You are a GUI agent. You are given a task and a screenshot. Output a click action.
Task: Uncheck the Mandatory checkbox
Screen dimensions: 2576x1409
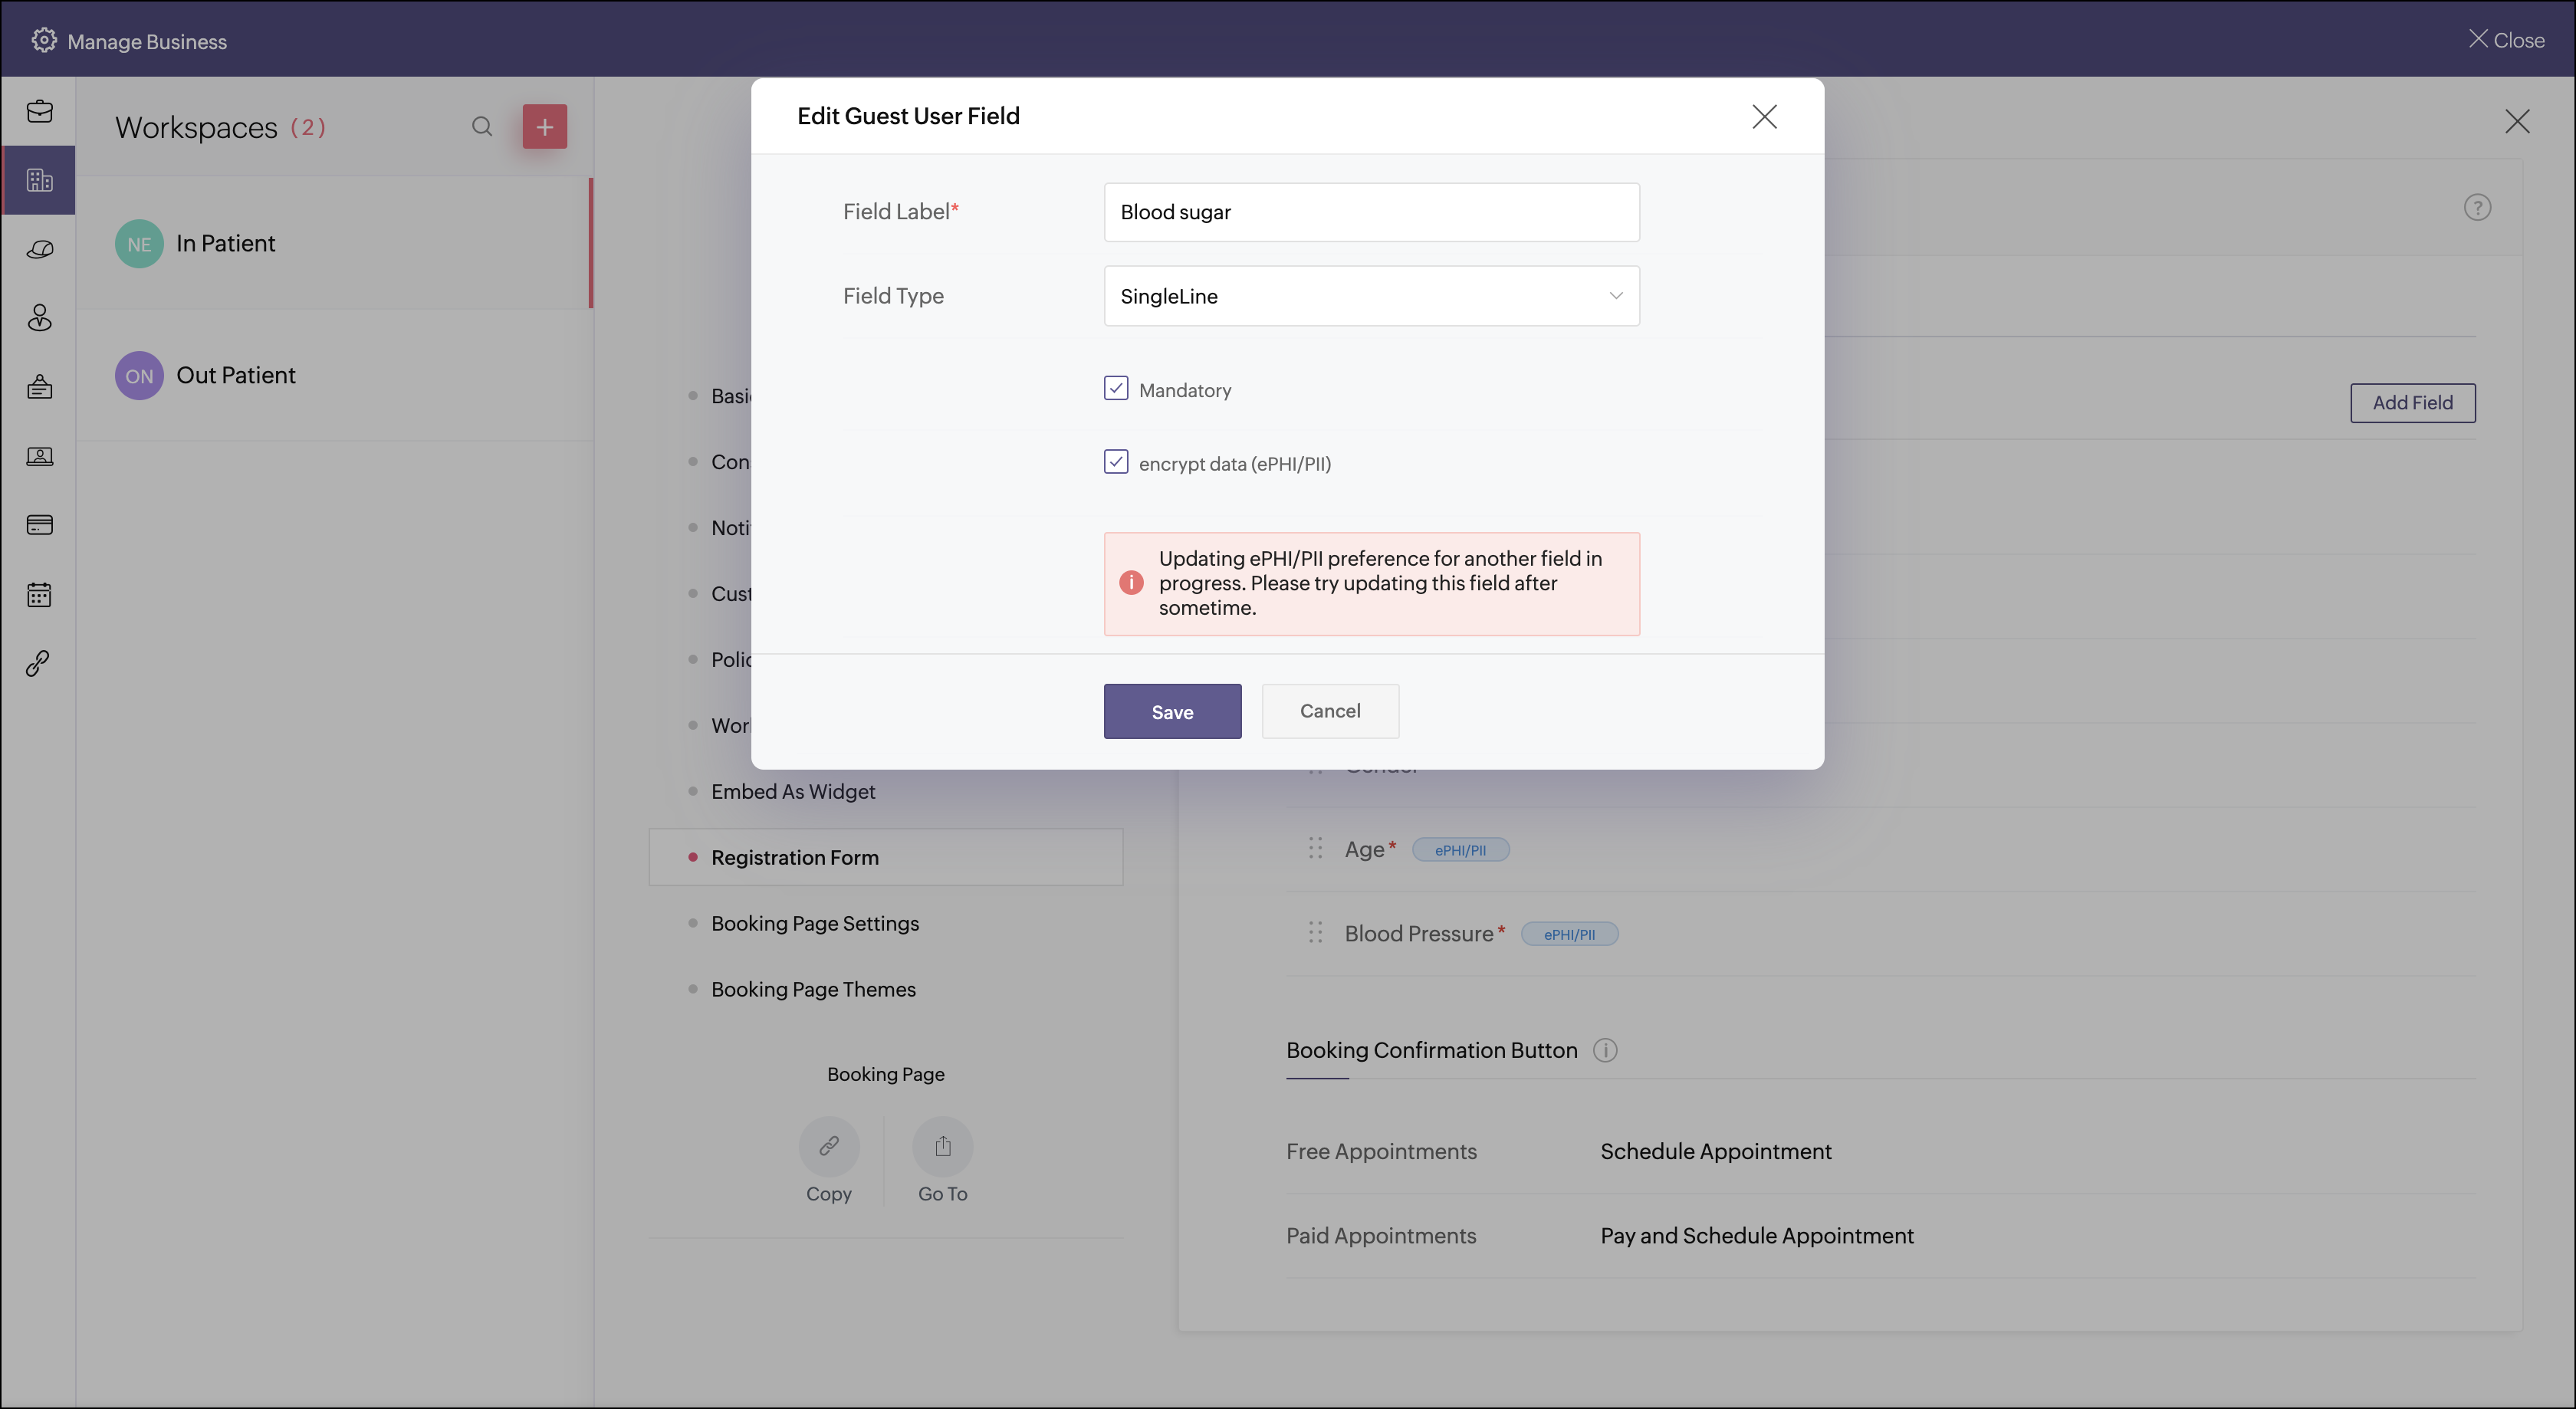1116,388
